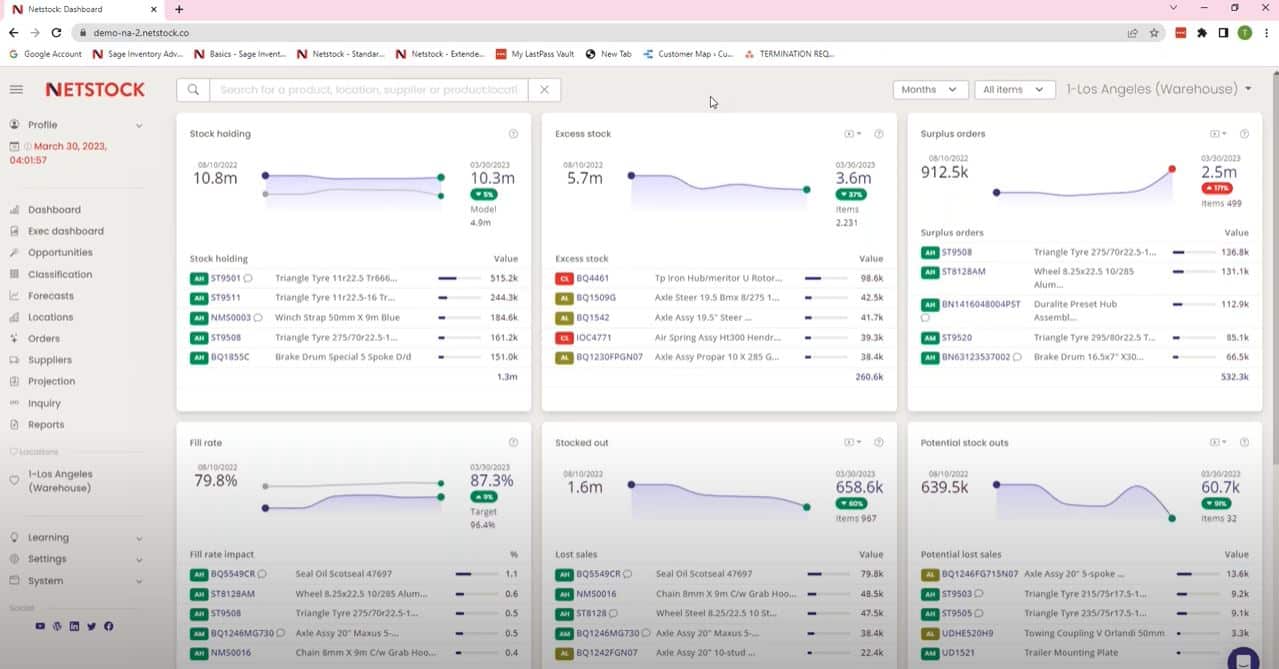1279x669 pixels.
Task: Open Inquiry in the sidebar
Action: (45, 403)
